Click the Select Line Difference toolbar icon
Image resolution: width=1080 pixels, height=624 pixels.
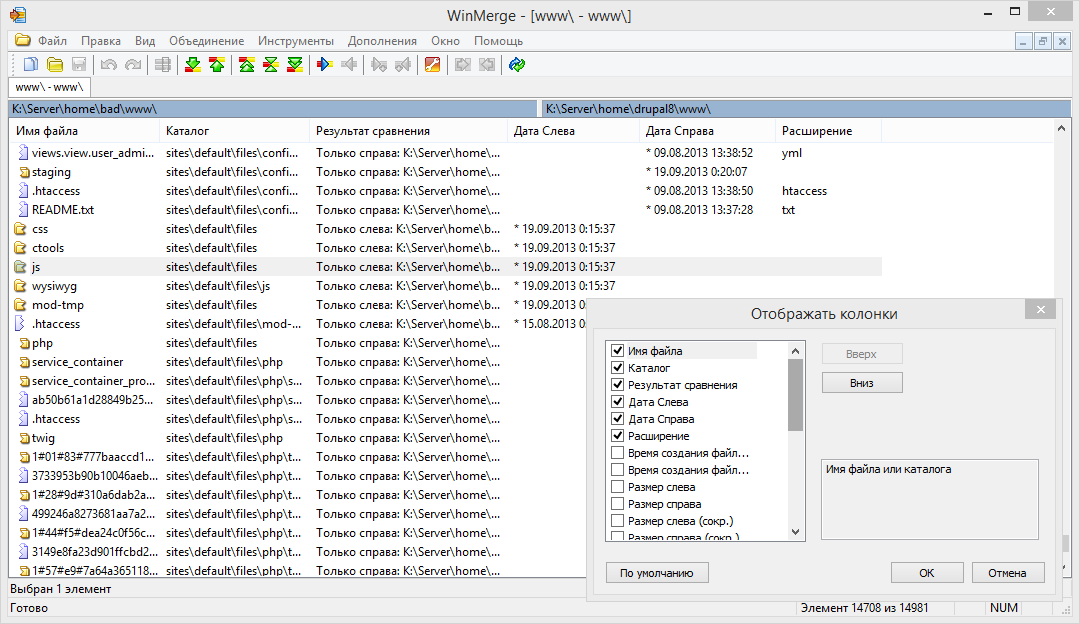pyautogui.click(x=163, y=65)
